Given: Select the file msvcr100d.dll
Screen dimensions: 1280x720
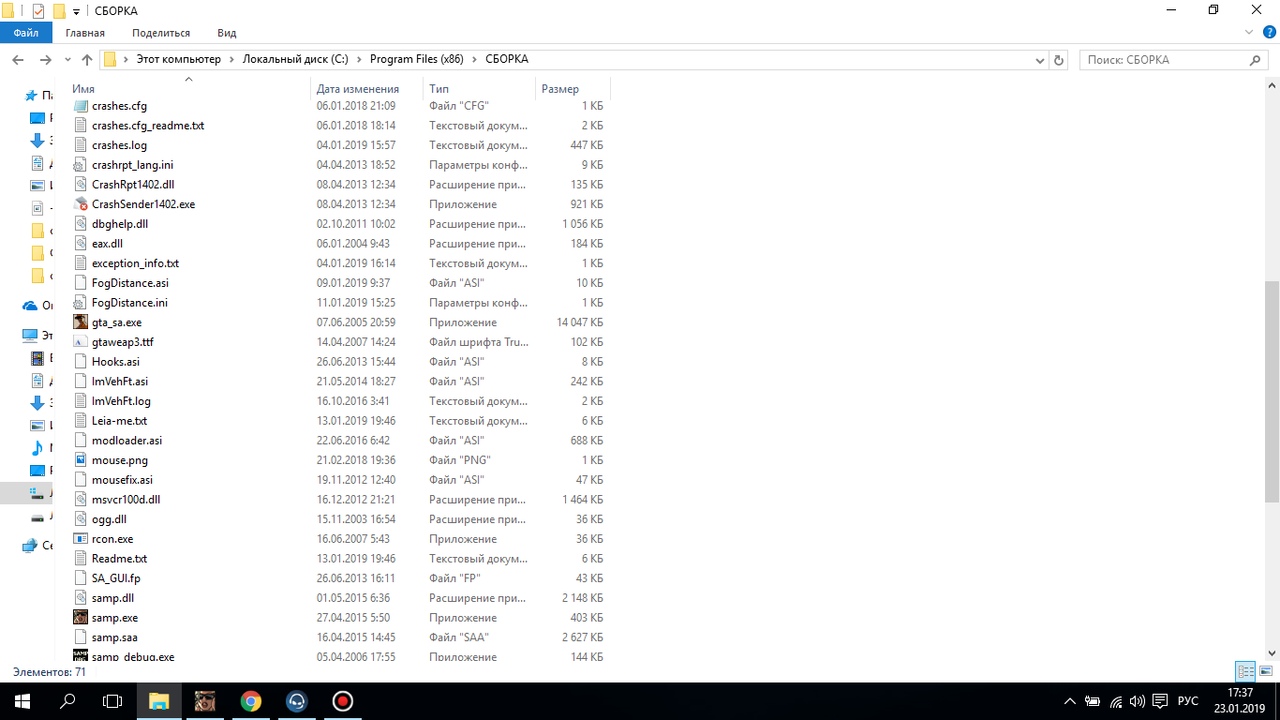Looking at the screenshot, I should [126, 500].
